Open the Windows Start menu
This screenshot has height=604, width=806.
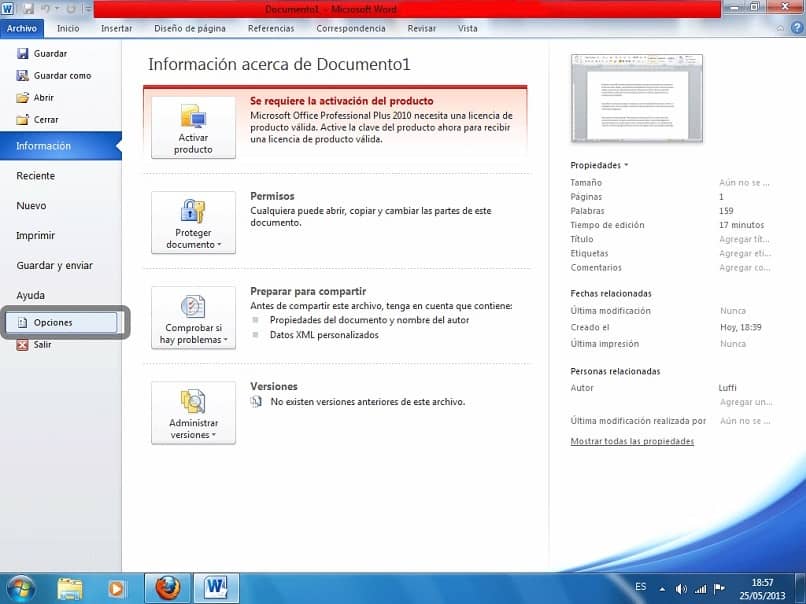pos(20,587)
